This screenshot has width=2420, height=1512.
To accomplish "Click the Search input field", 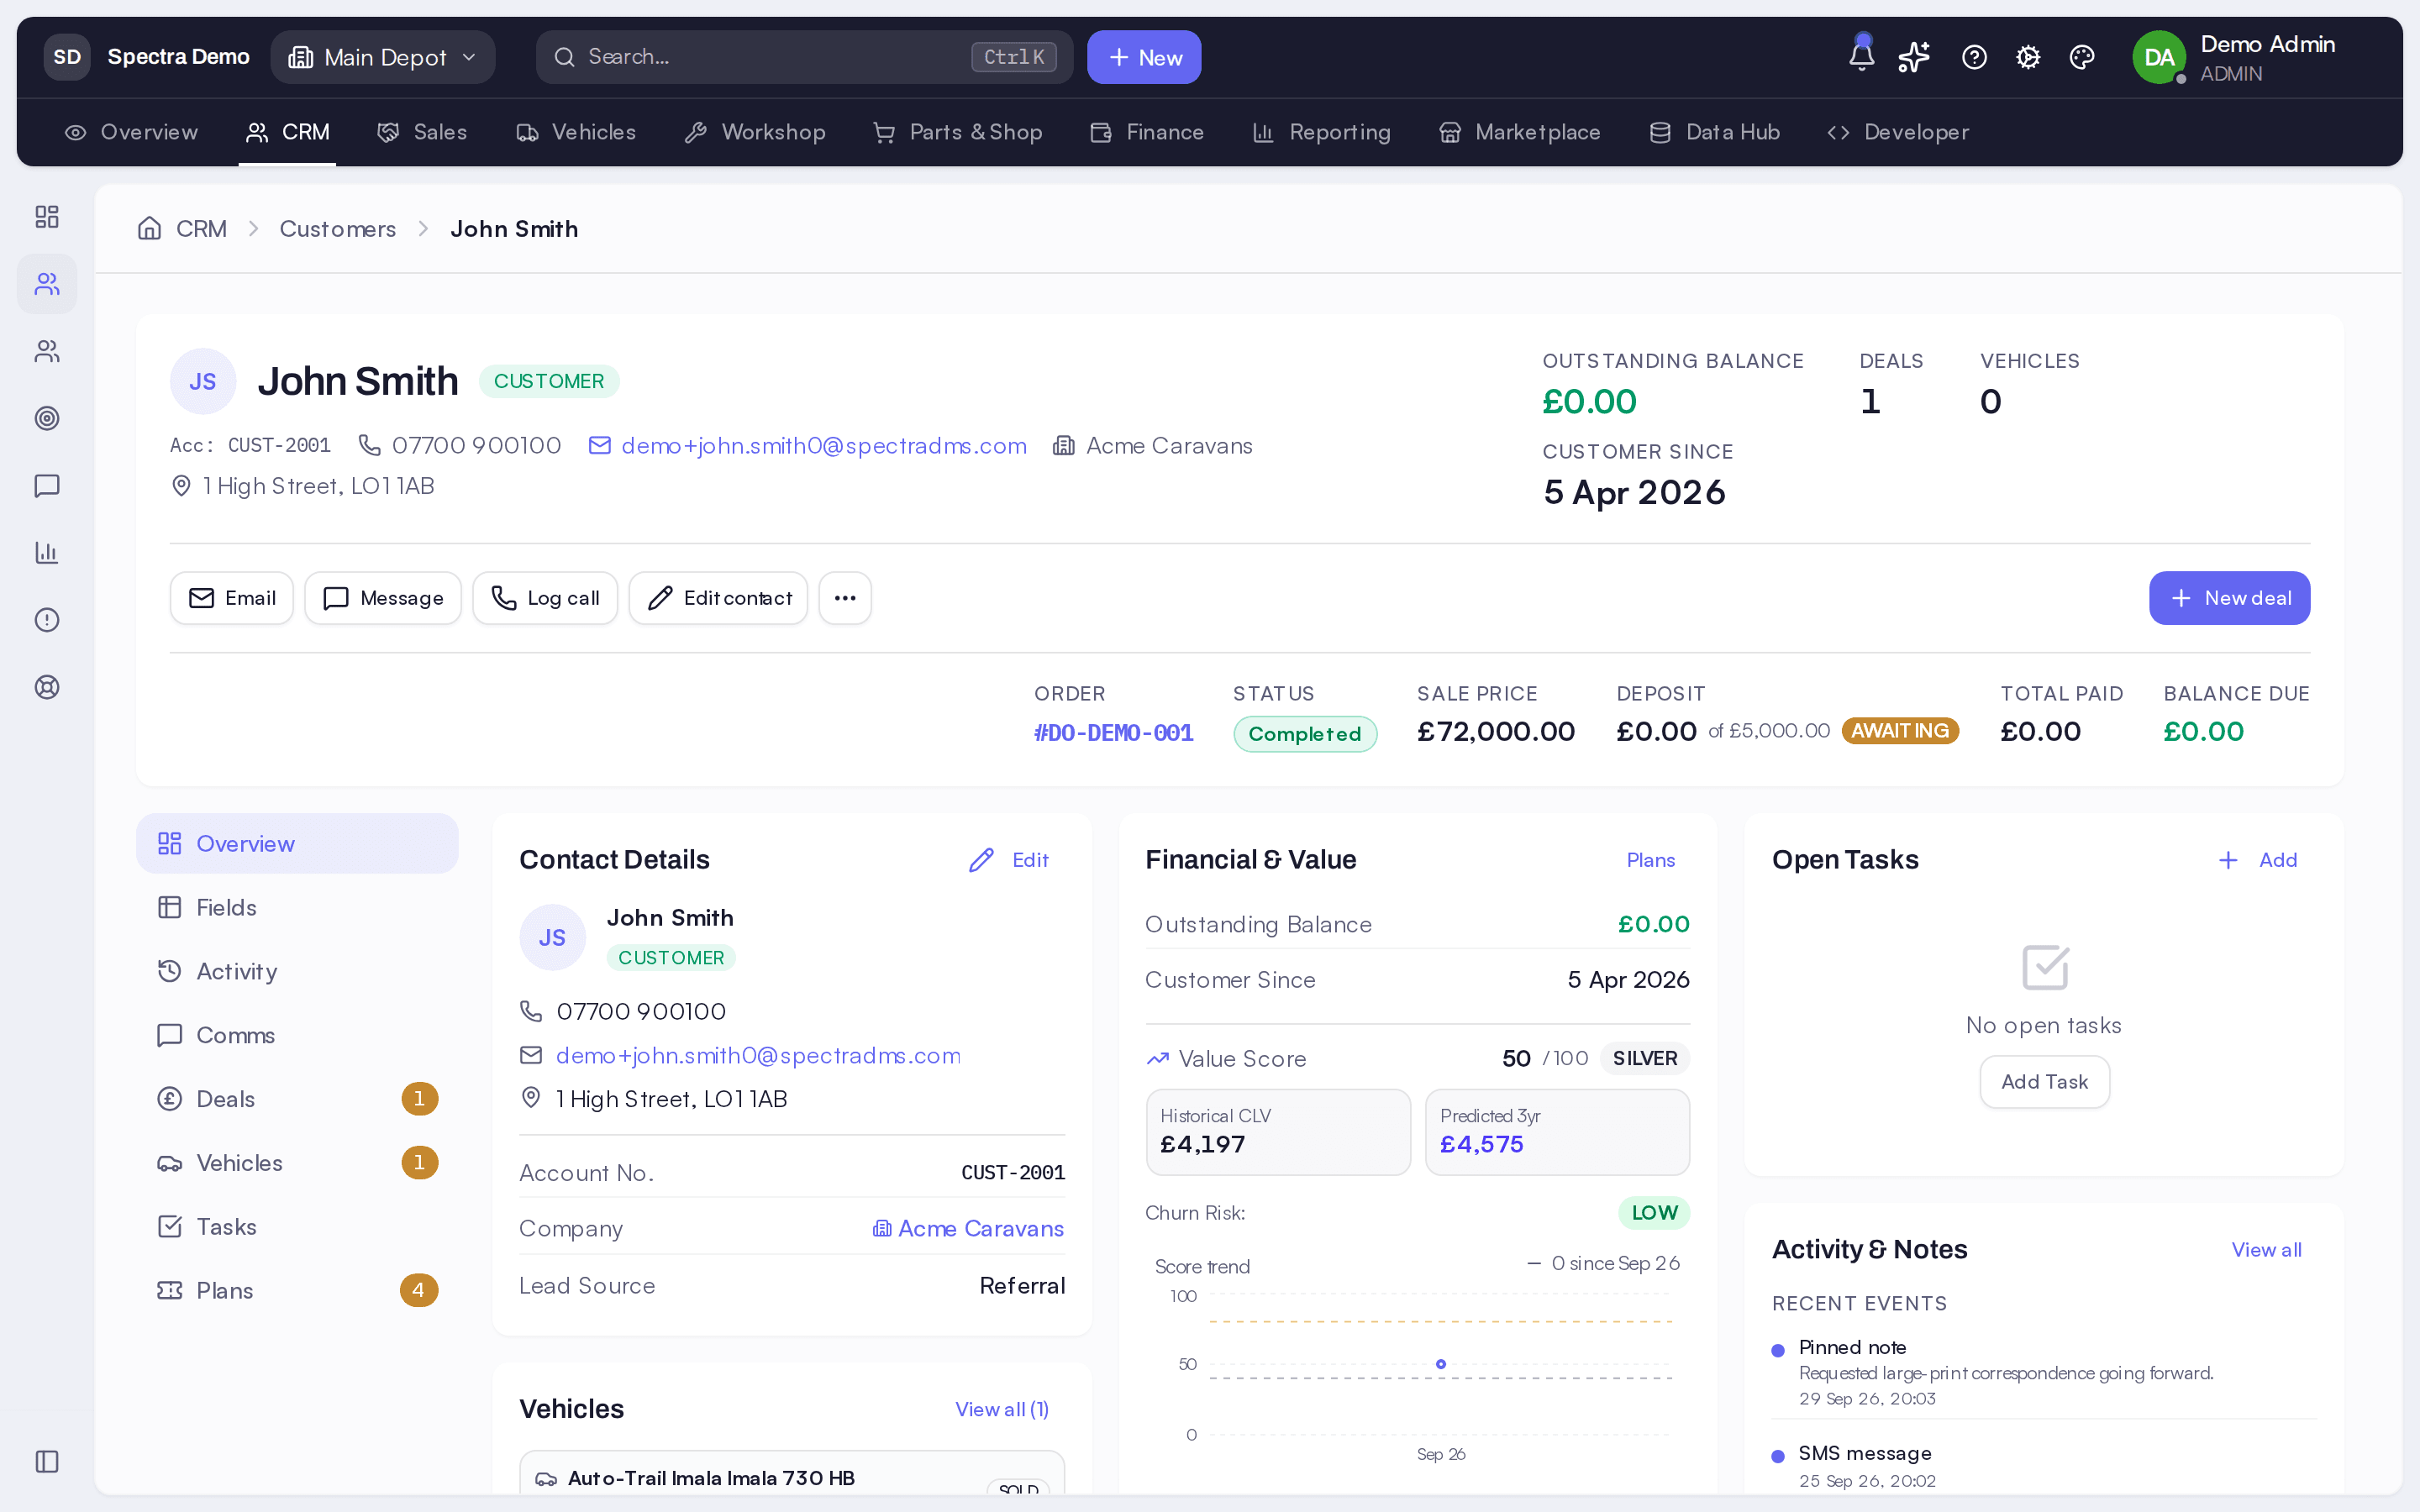I will (x=804, y=57).
